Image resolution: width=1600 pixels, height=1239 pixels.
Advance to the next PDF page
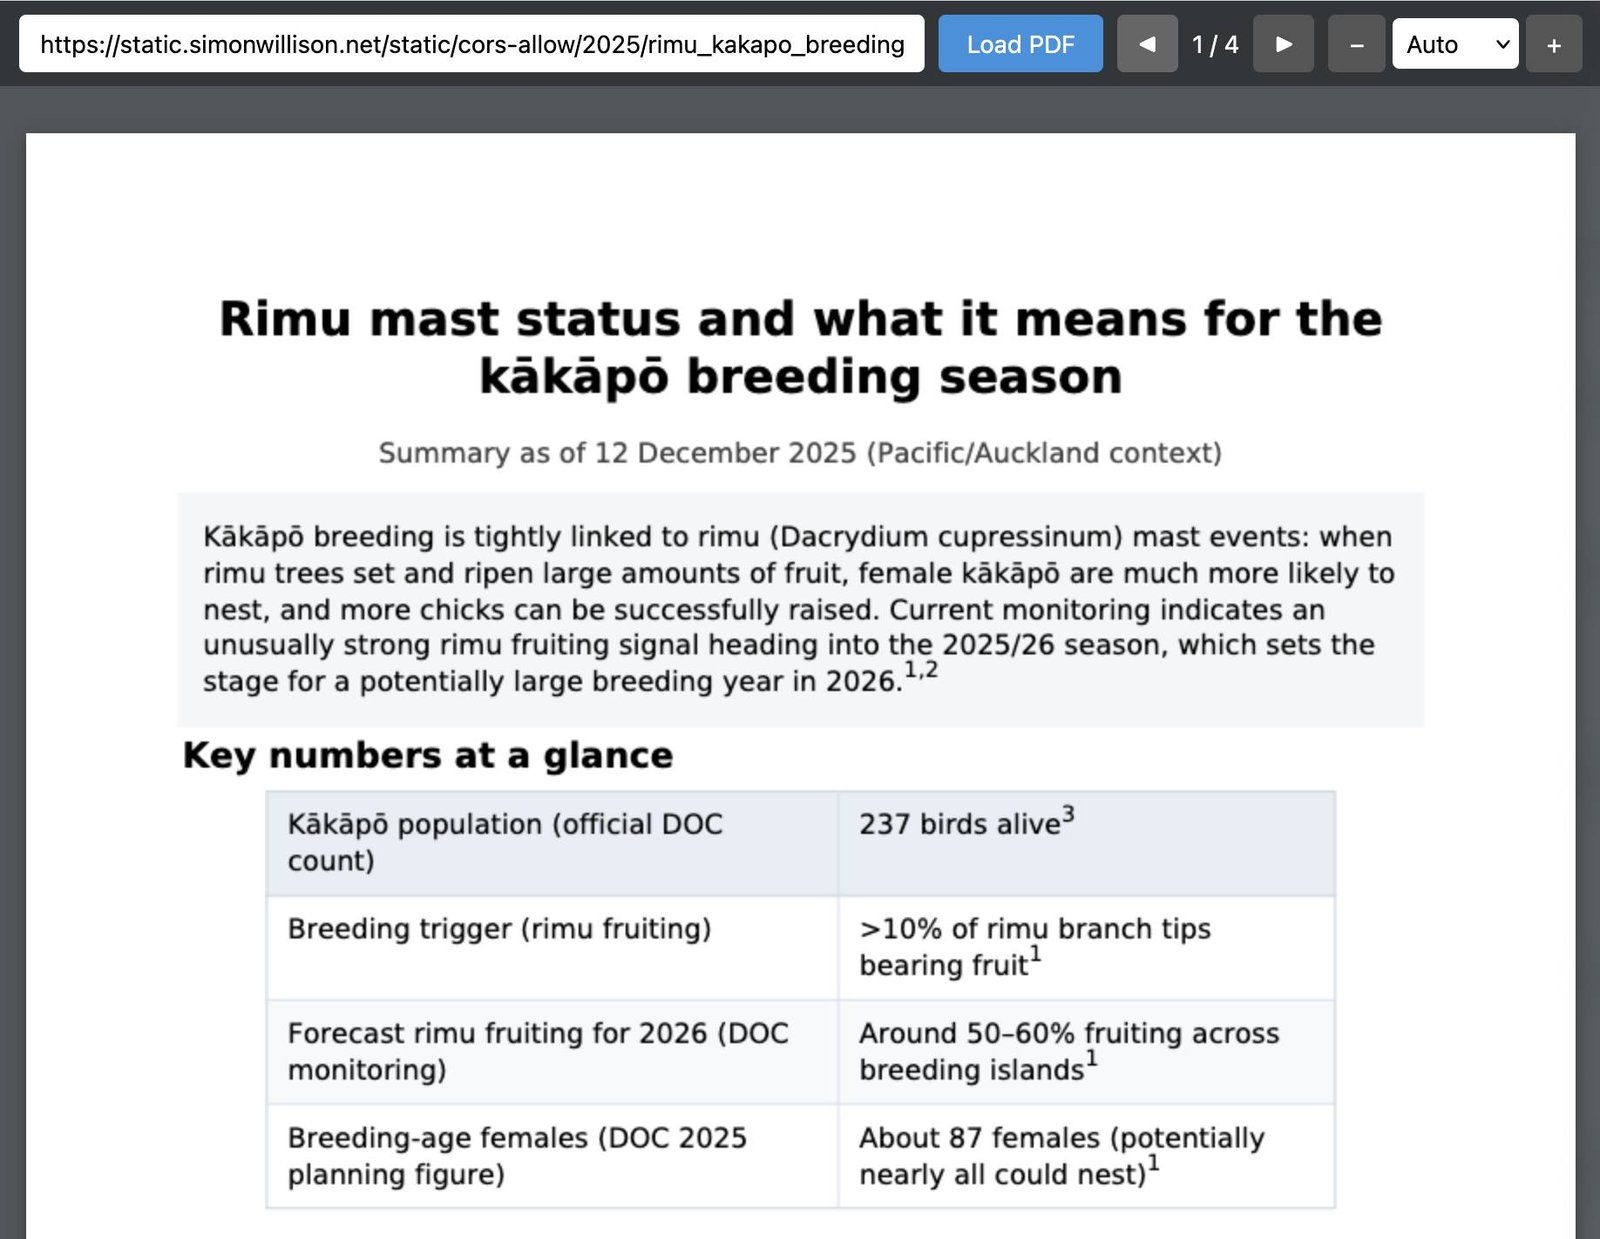tap(1283, 43)
